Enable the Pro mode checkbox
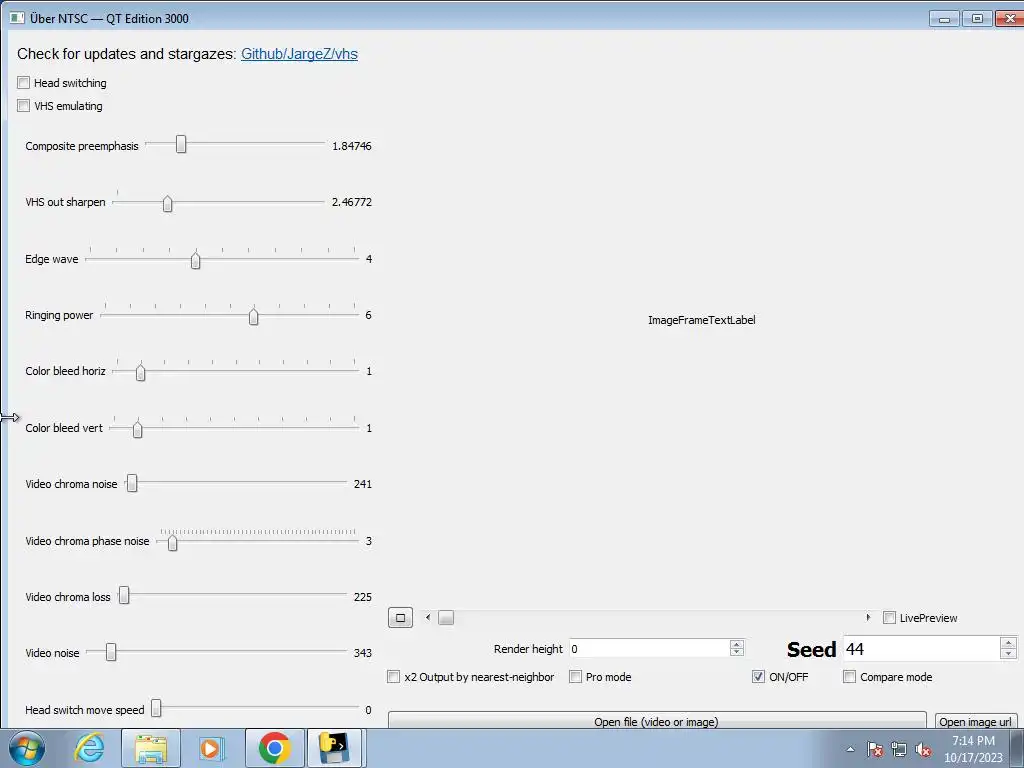 tap(575, 677)
